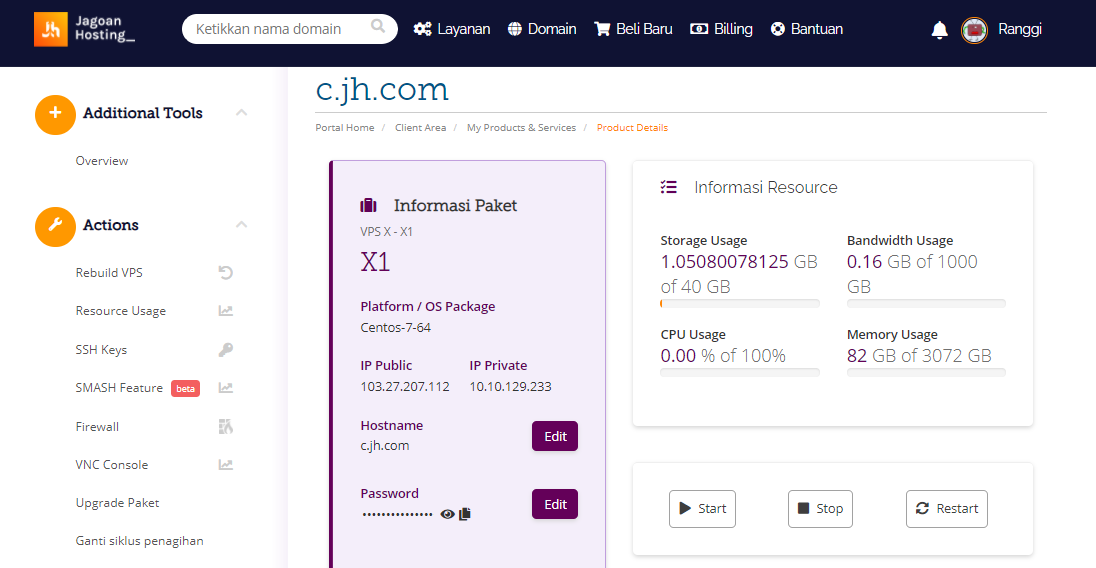
Task: Click the chart icon beside VNC Console
Action: click(x=225, y=465)
